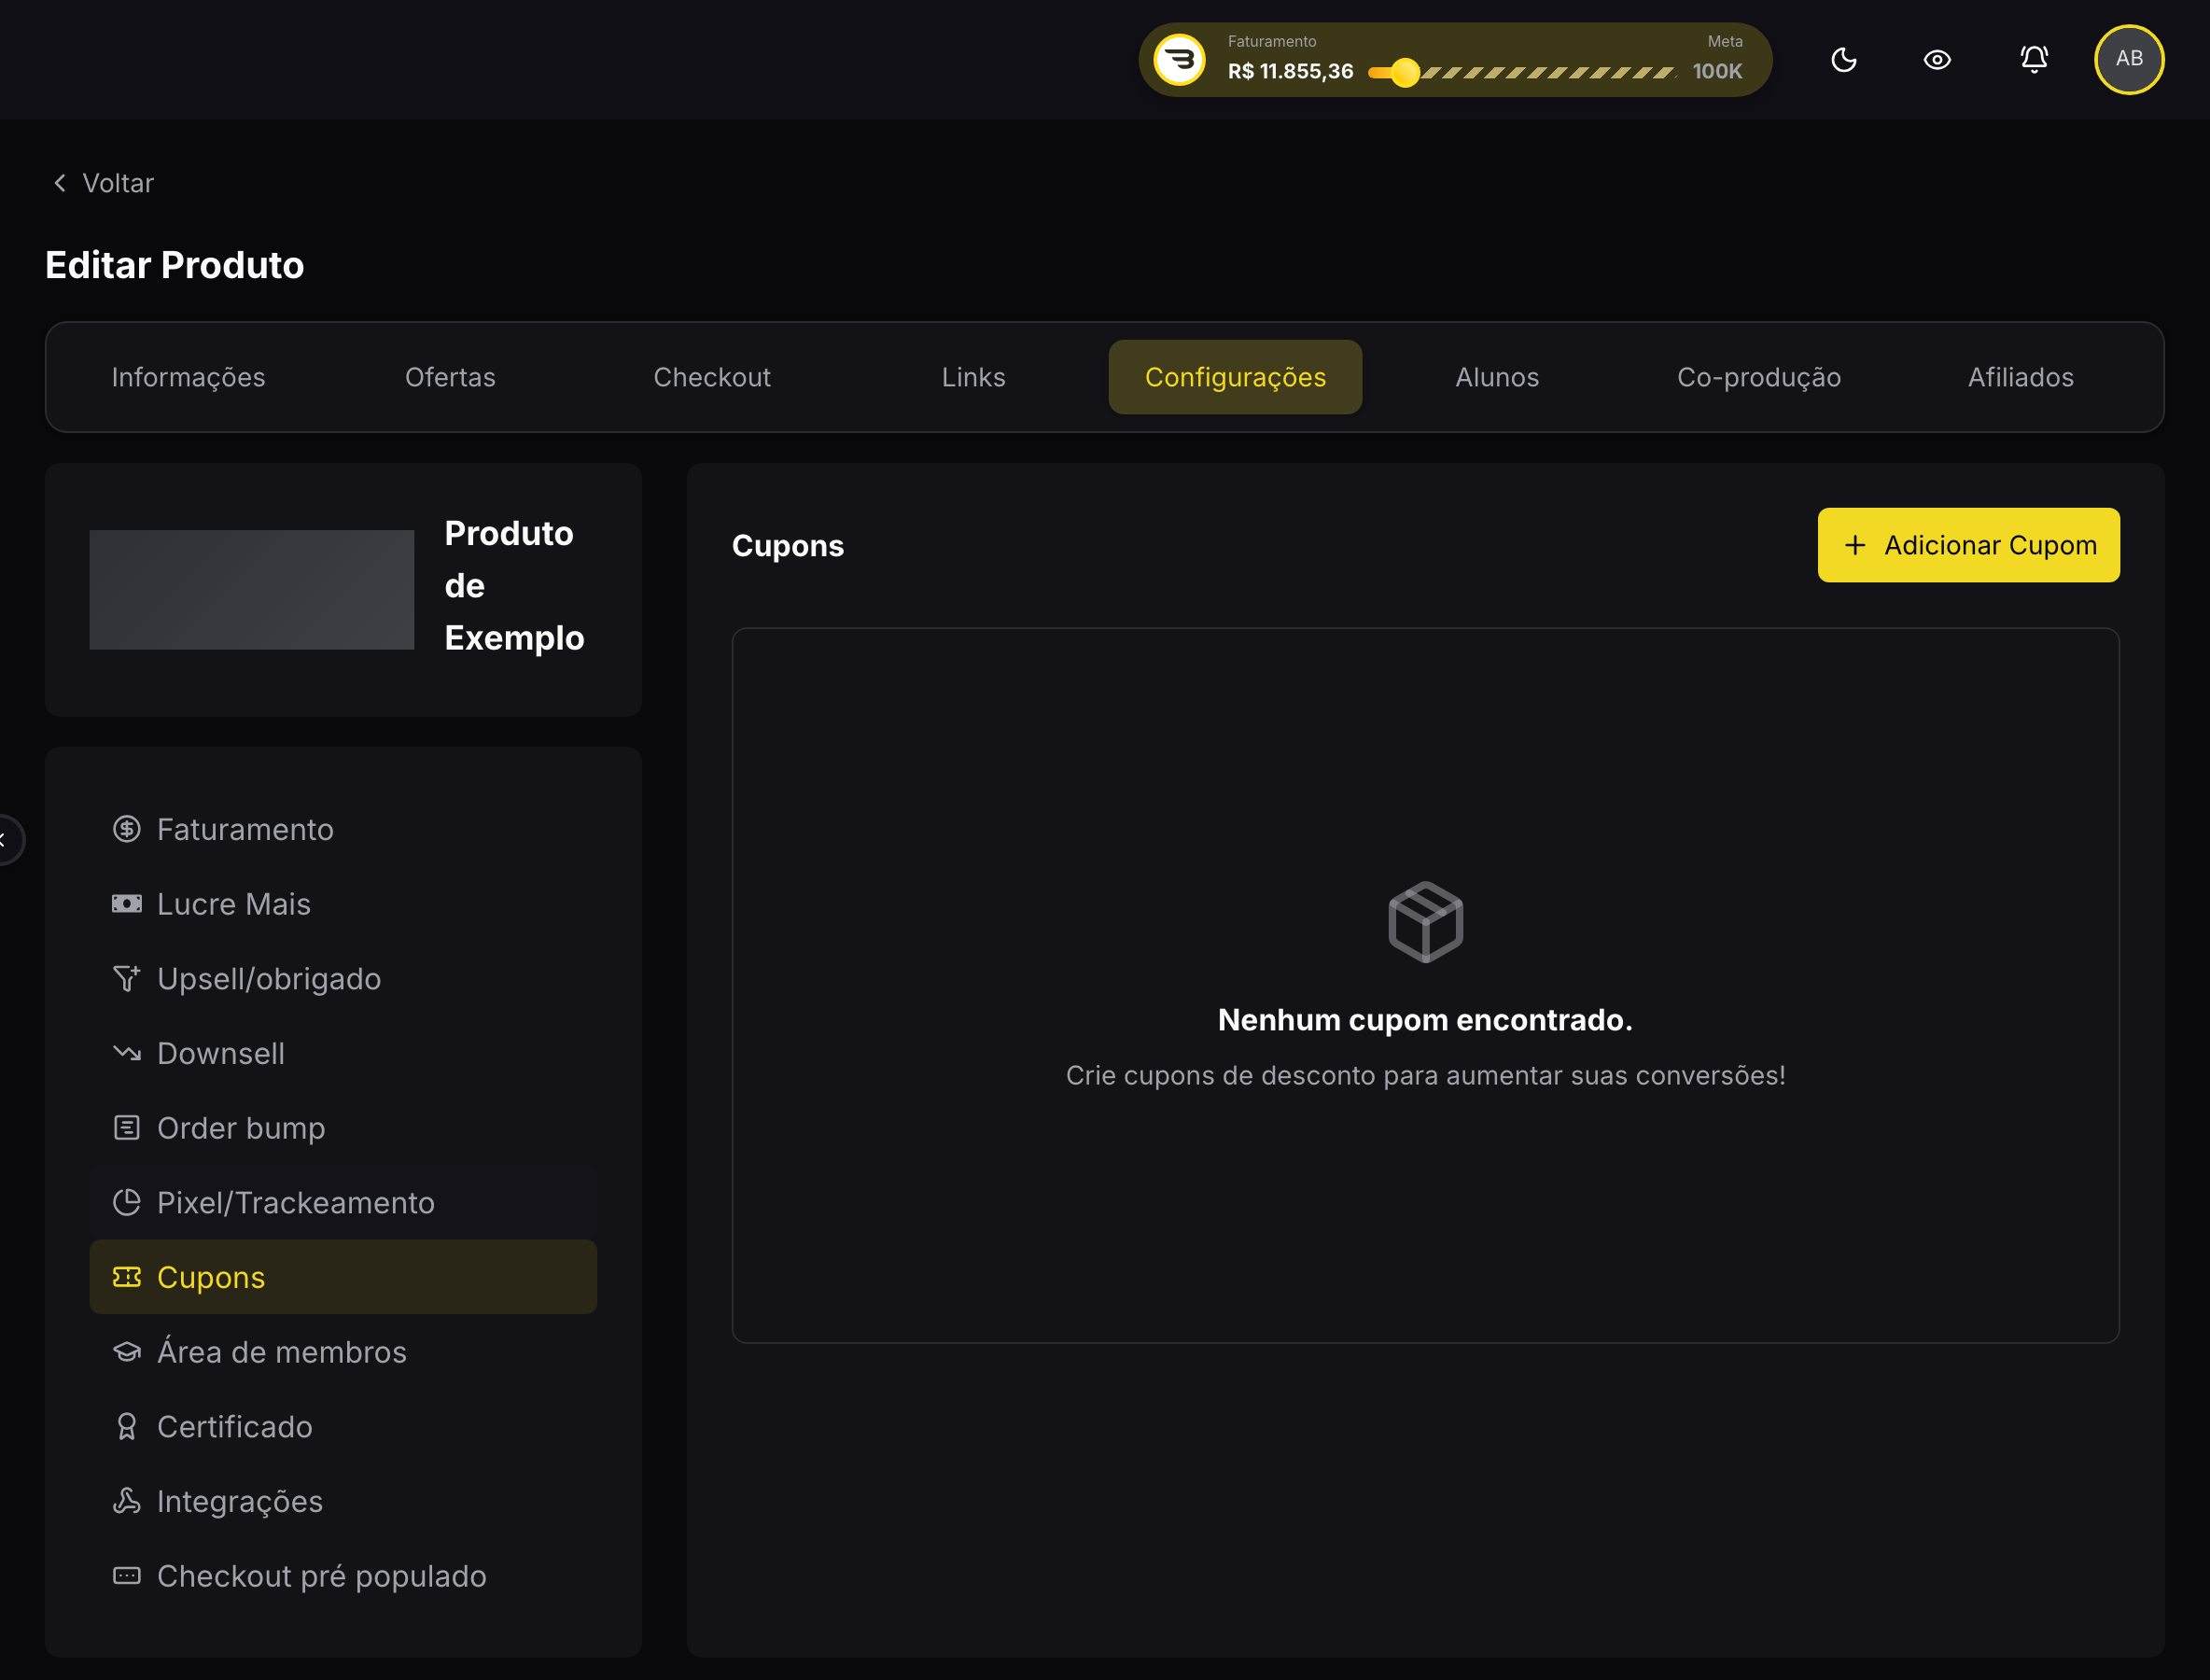Select the Configurações tab
2210x1680 pixels.
pos(1235,377)
